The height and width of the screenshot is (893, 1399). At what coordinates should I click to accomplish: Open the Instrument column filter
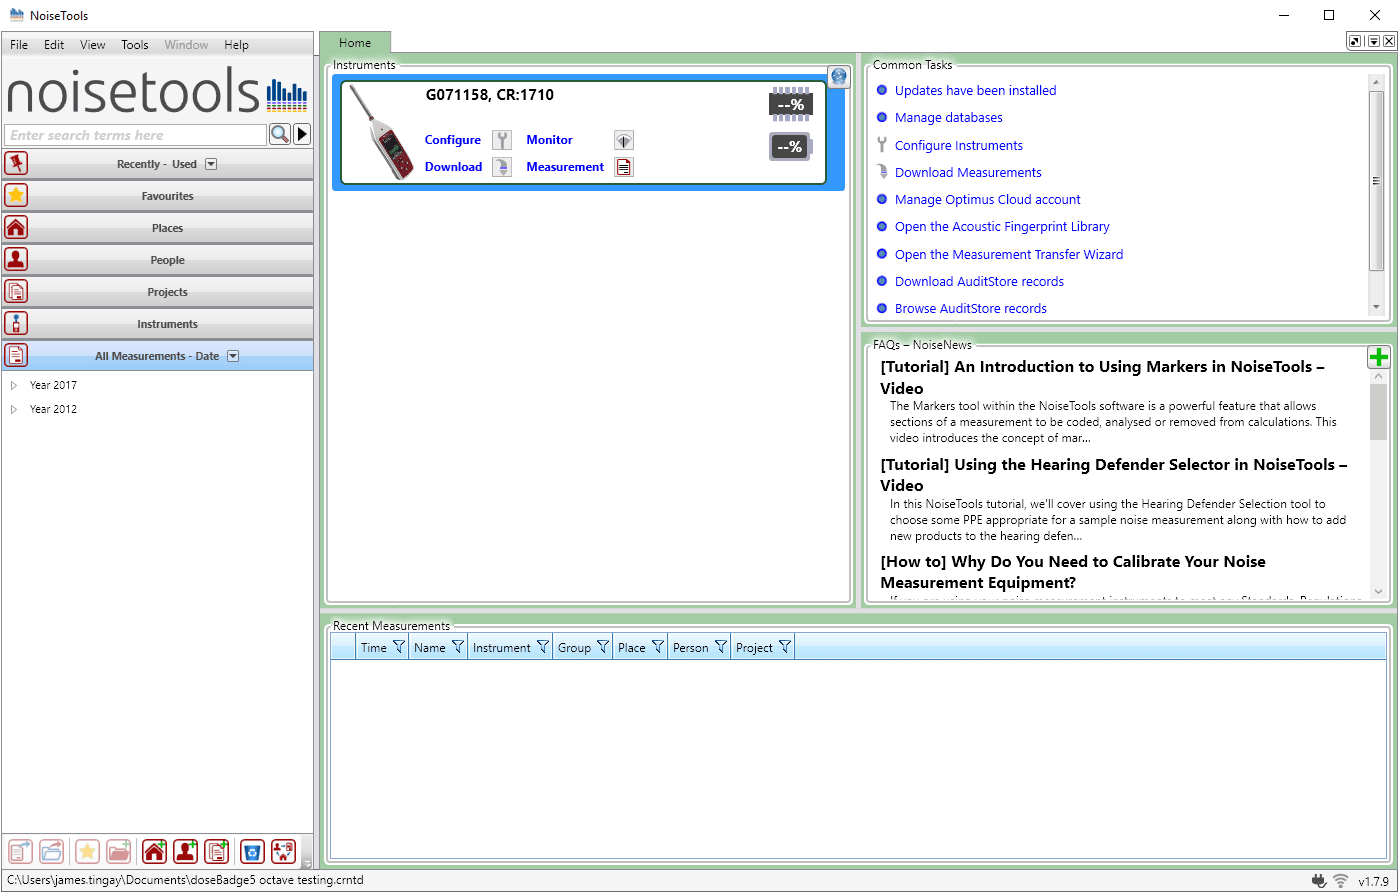tap(542, 647)
